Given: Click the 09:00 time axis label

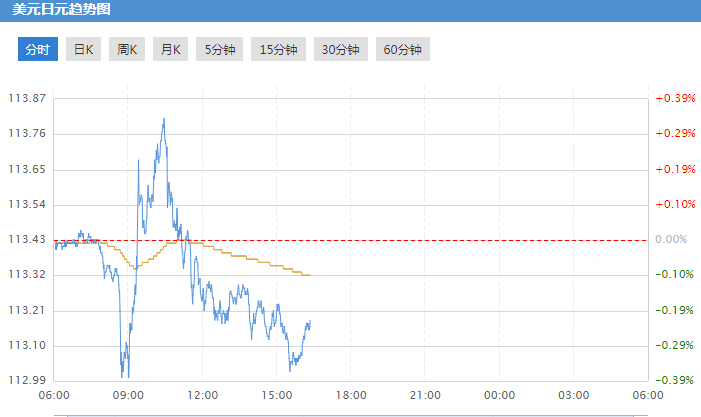Looking at the screenshot, I should click(x=129, y=396).
